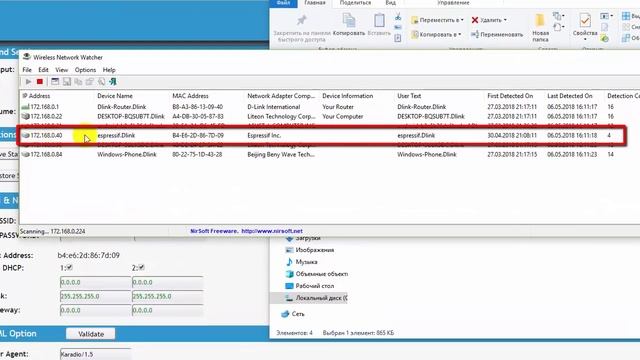The width and height of the screenshot is (640, 360).
Task: Switch to the Поделиться tab in Explorer
Action: click(355, 3)
